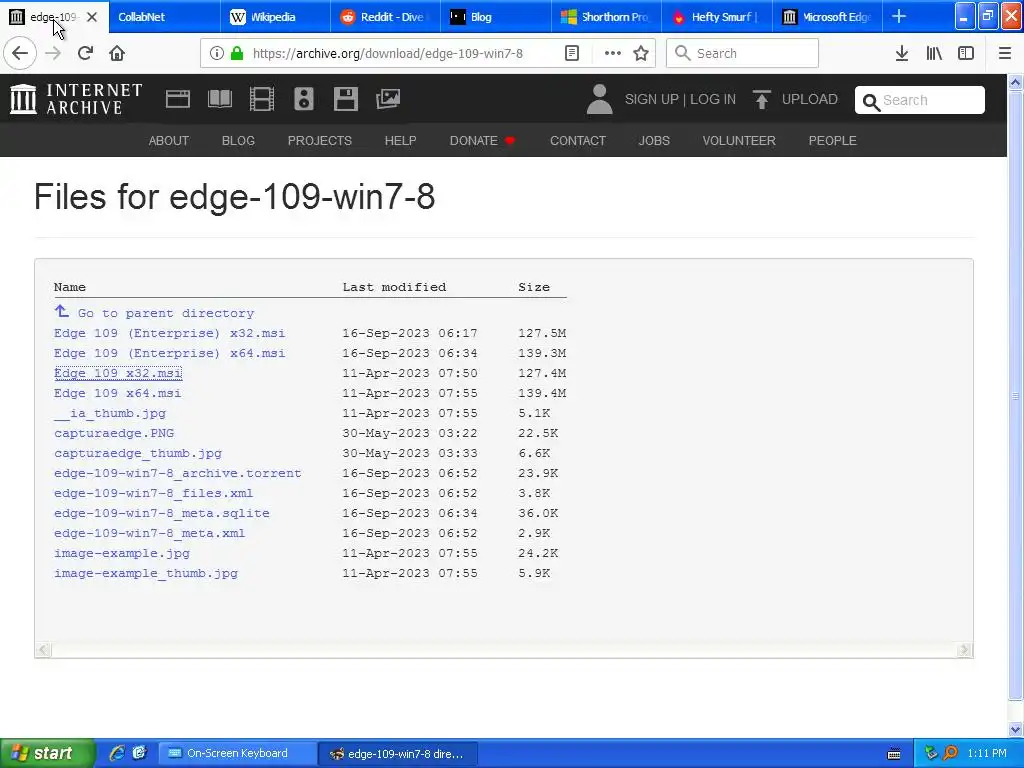
Task: Open the Internet Archive texts book icon
Action: coord(219,99)
